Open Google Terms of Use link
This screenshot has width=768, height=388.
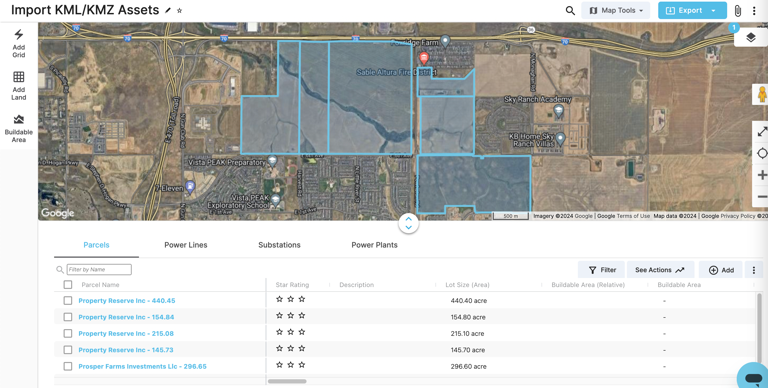pyautogui.click(x=623, y=216)
